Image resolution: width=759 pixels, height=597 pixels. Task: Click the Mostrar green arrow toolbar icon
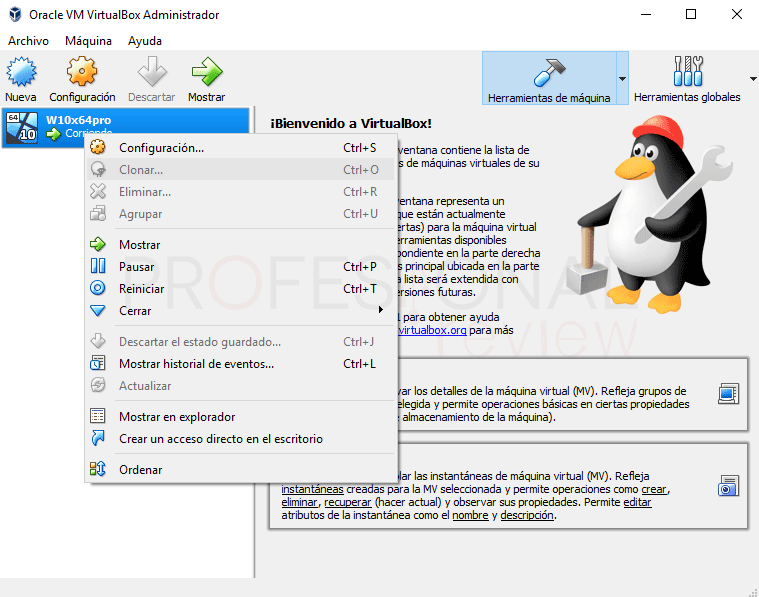click(207, 71)
